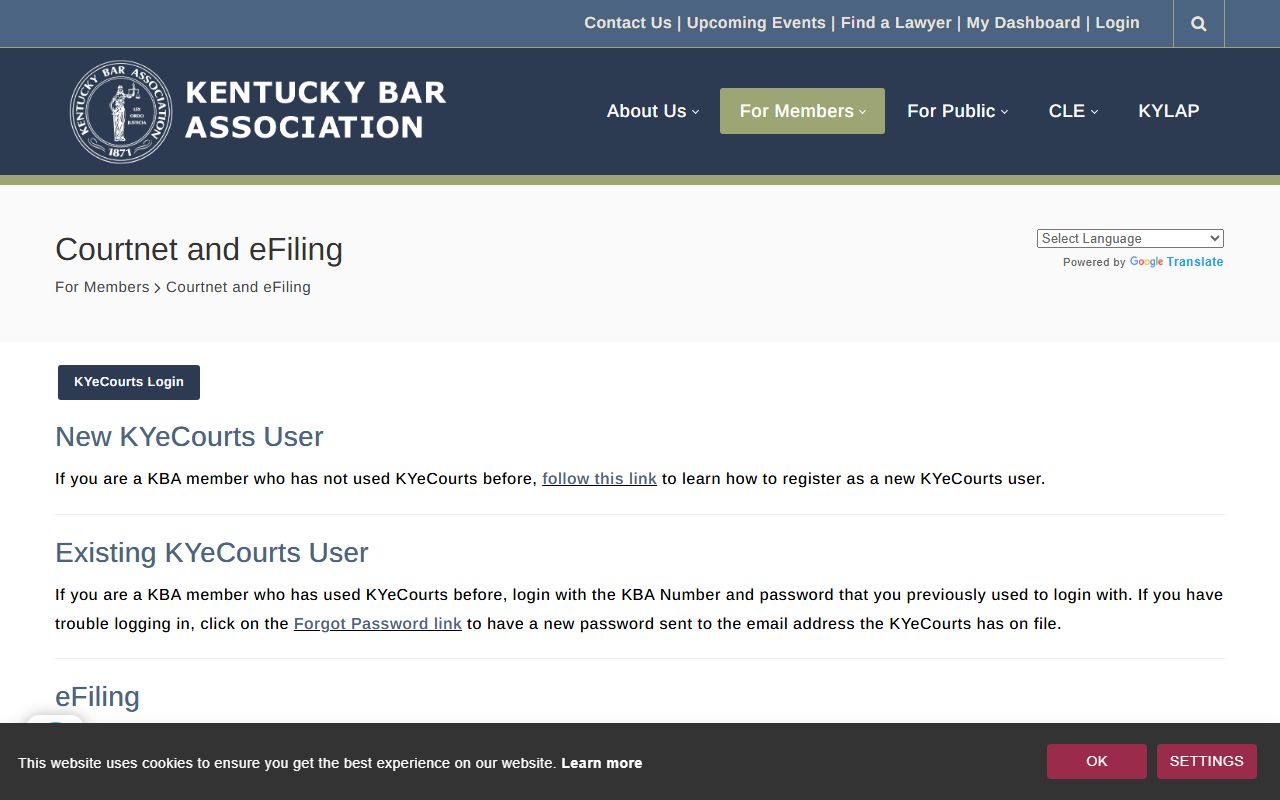The image size is (1280, 800).
Task: Accept cookies with the OK button
Action: [x=1097, y=761]
